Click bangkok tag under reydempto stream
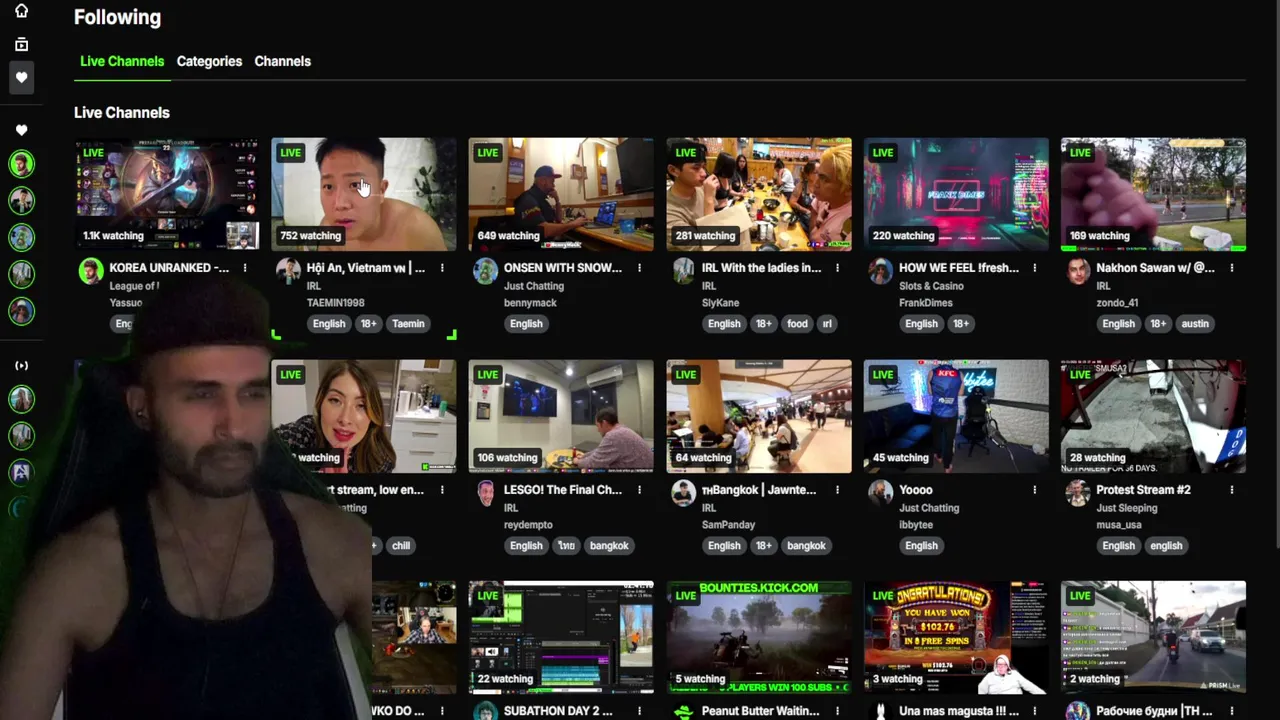The image size is (1280, 720). 609,546
